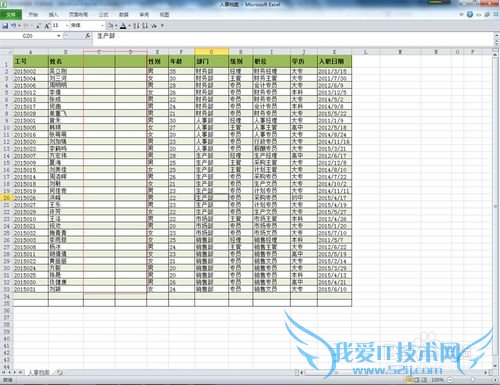500x385 pixels.
Task: Jump to first sheet with navigation arrow
Action: (x=4, y=372)
